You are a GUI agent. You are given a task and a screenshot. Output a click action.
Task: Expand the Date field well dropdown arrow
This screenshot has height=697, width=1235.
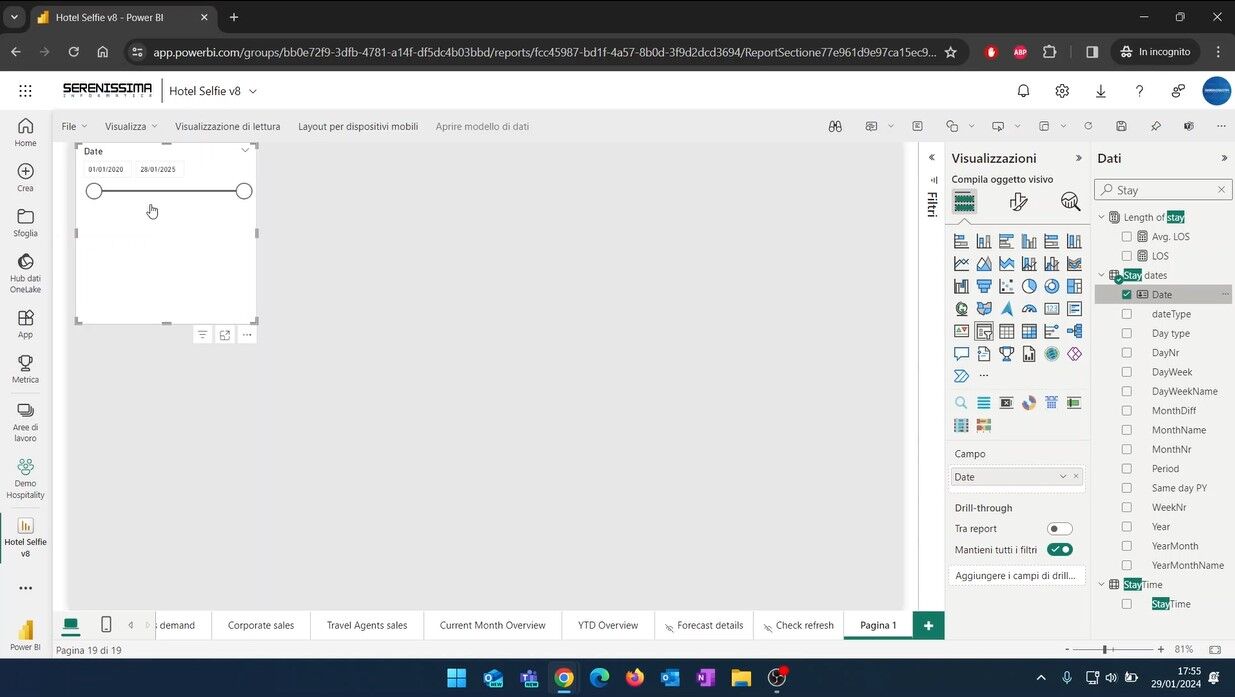(x=1063, y=477)
